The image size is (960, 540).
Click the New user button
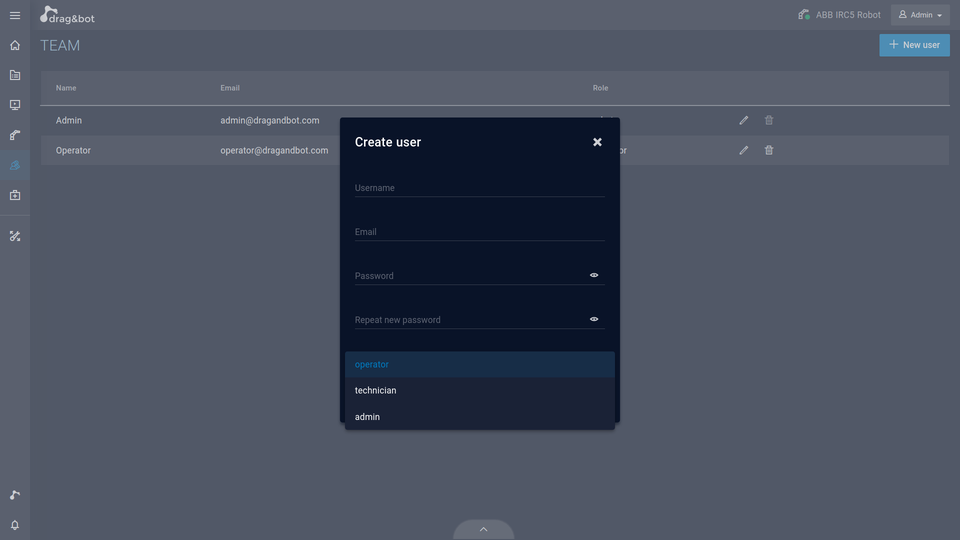click(914, 45)
